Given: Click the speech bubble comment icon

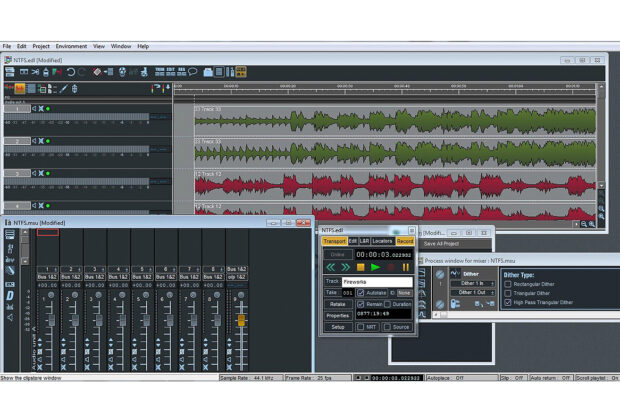Looking at the screenshot, I should point(193,72).
